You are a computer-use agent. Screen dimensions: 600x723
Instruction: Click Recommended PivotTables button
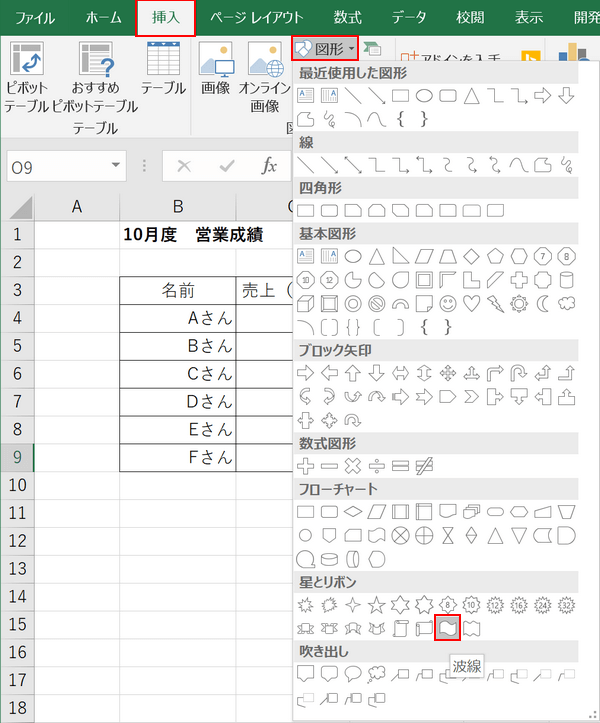95,77
